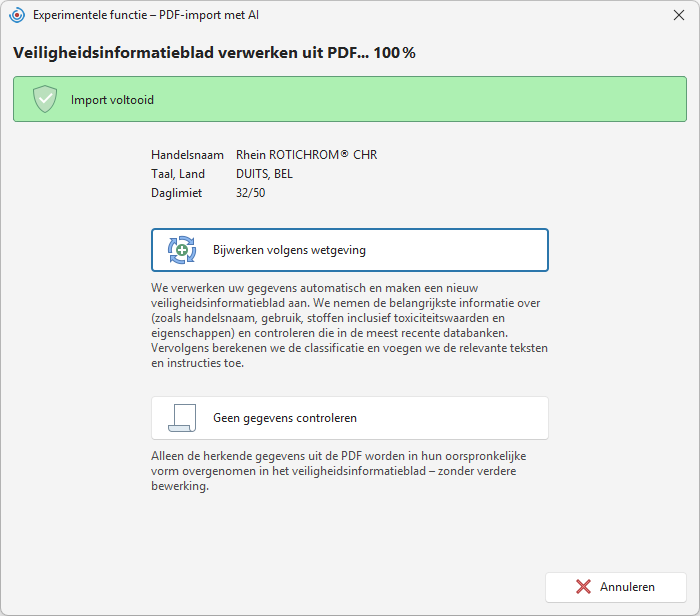Click the Bijwerken volgens wetgeving button
700x616 pixels.
click(x=350, y=250)
